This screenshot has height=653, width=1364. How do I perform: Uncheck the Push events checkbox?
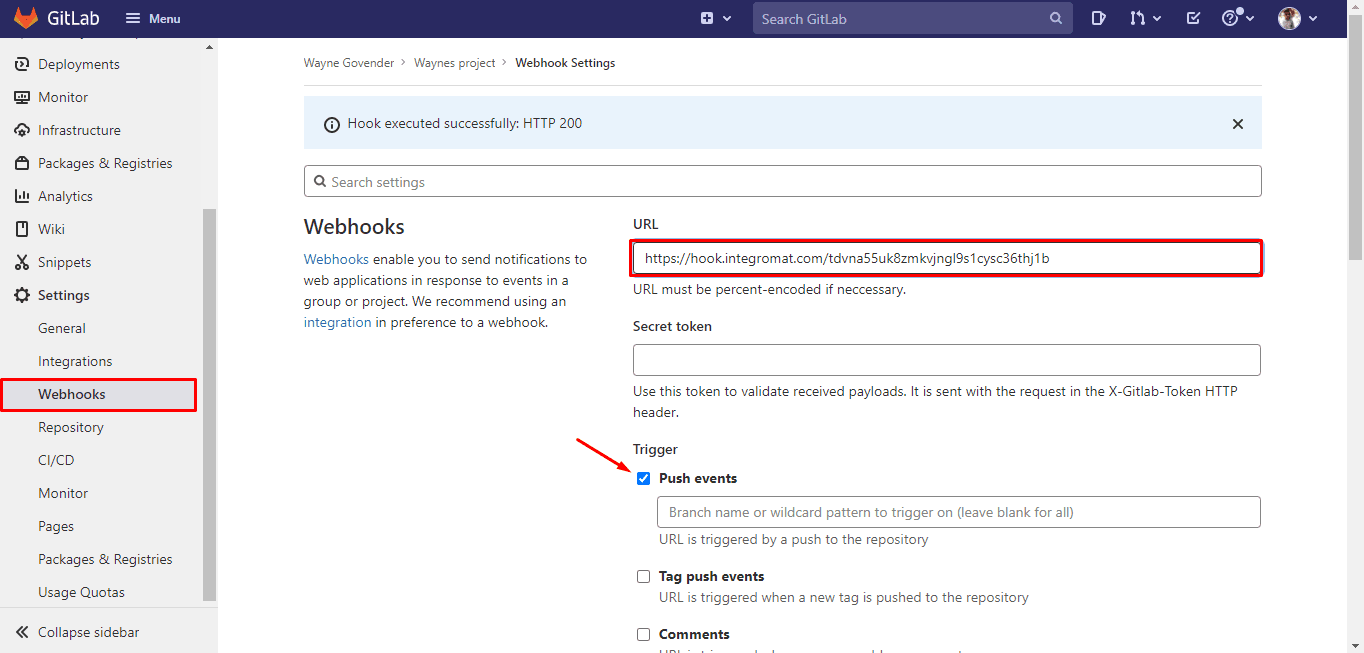pyautogui.click(x=644, y=479)
